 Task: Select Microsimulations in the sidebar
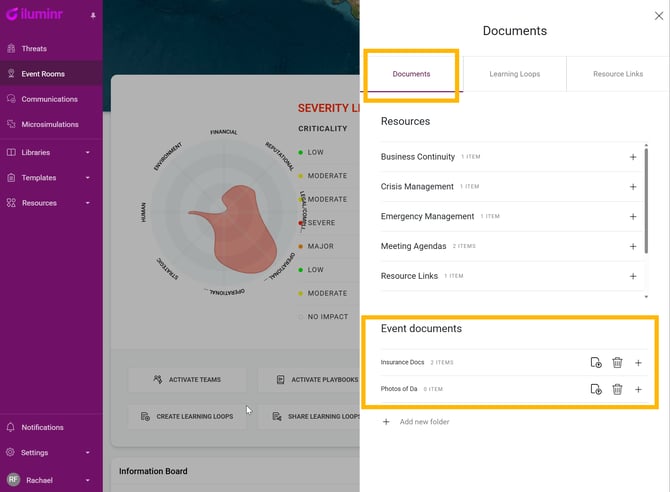[x=50, y=124]
